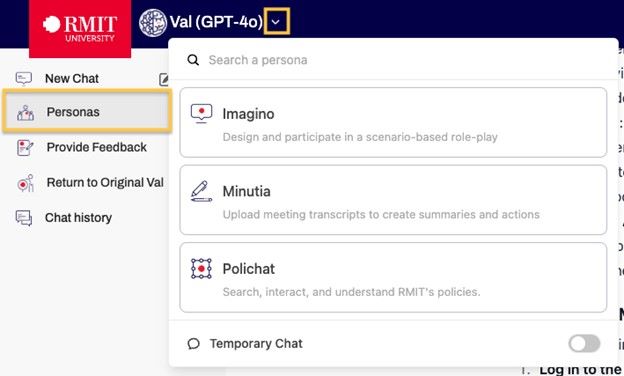Click the New Chat compose pencil icon
624x376 pixels.
[164, 79]
